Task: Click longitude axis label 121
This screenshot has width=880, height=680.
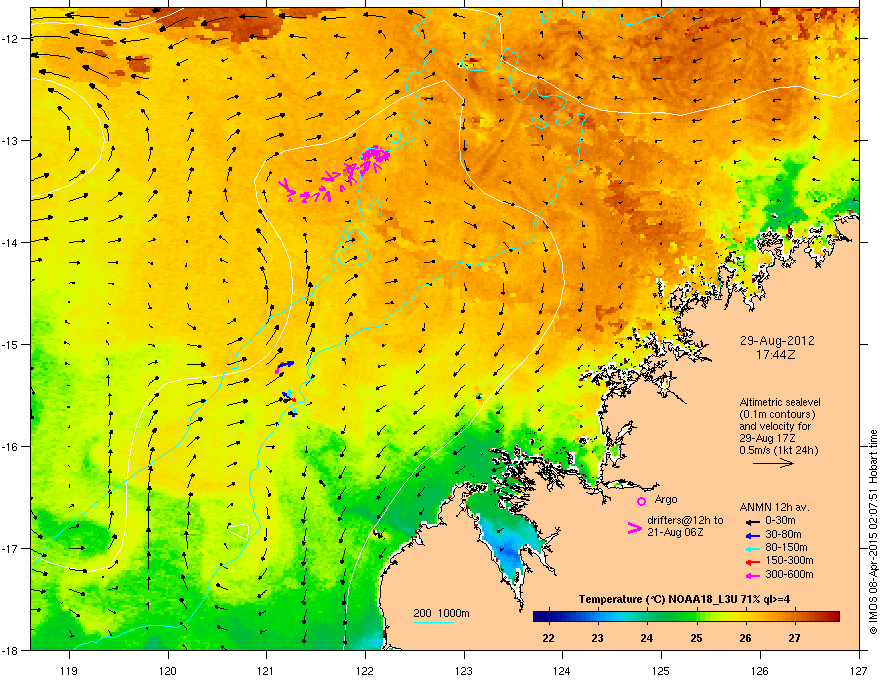Action: click(x=266, y=671)
